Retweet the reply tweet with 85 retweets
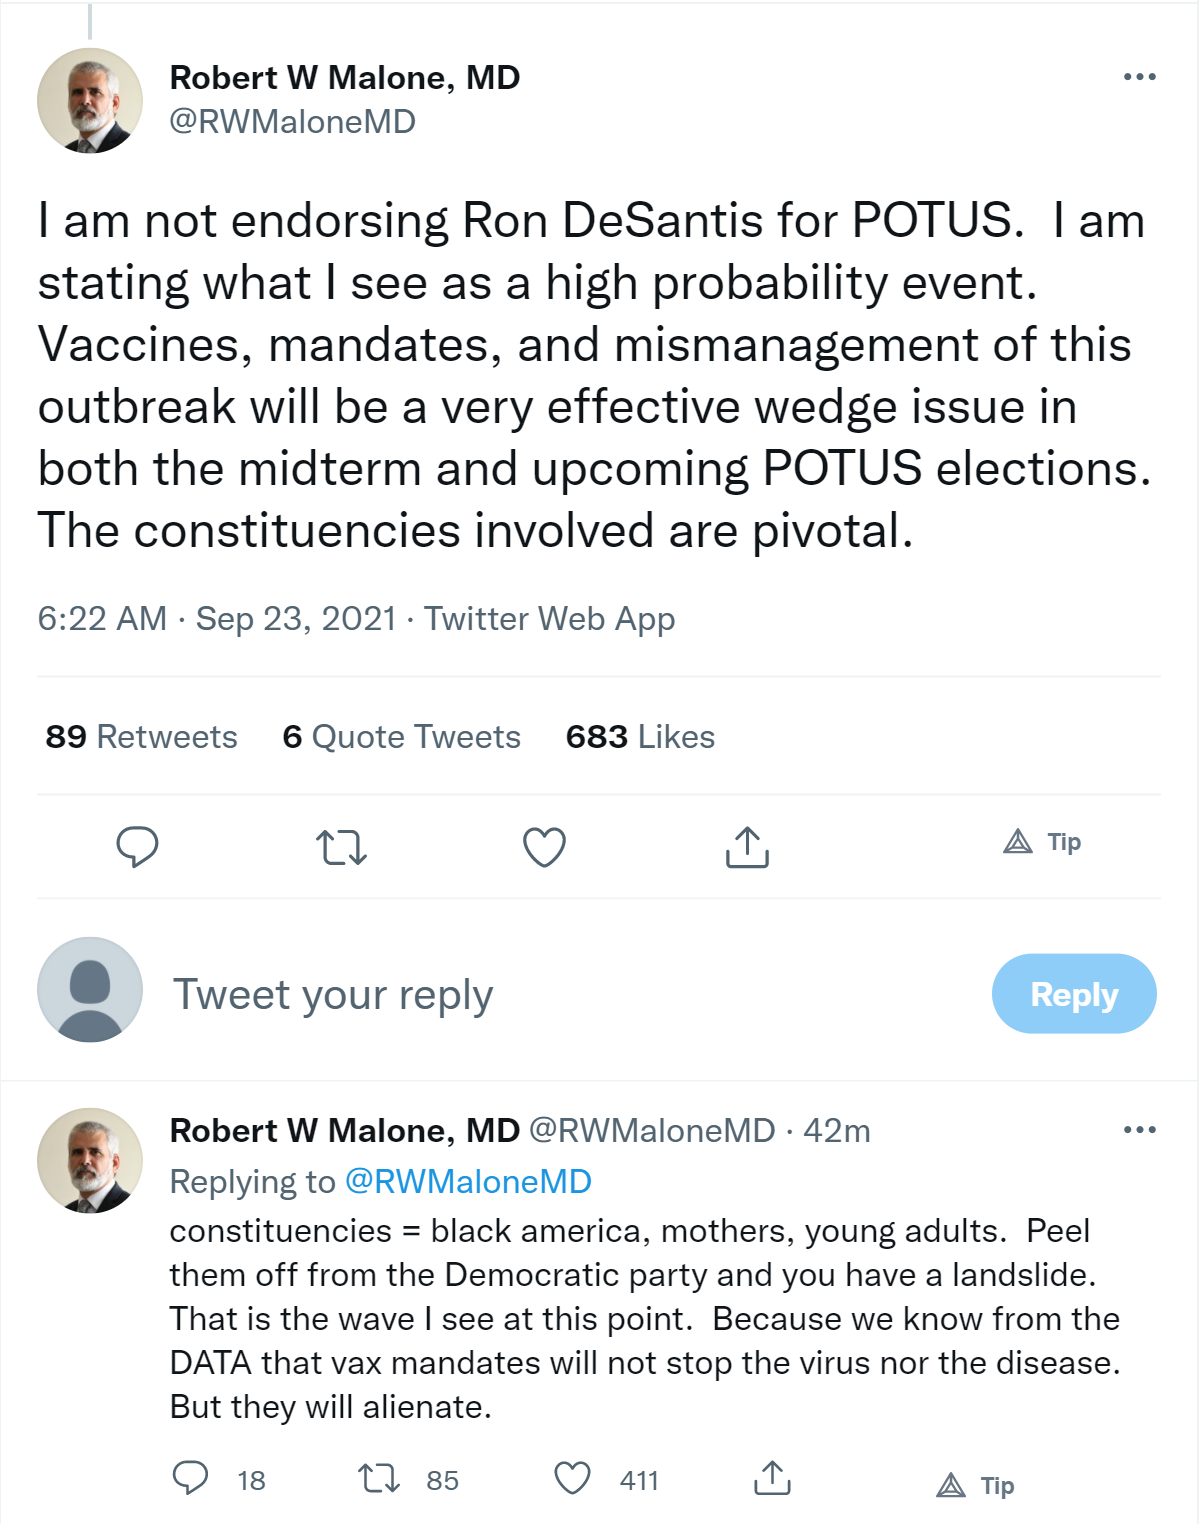The width and height of the screenshot is (1199, 1524). (x=380, y=1478)
